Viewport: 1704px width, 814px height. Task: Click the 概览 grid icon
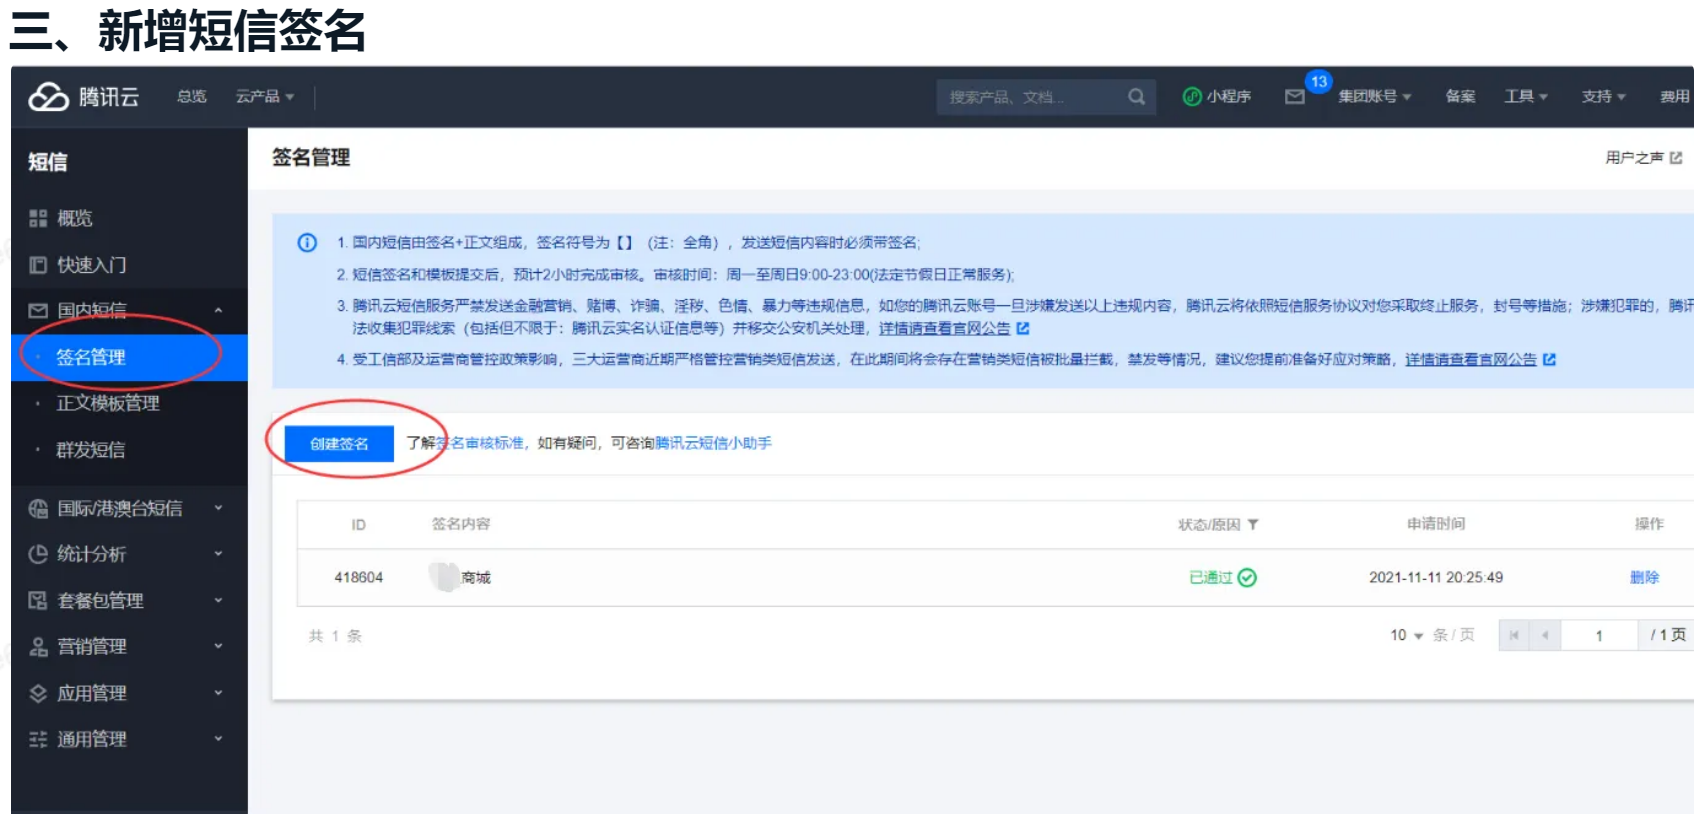[x=38, y=218]
